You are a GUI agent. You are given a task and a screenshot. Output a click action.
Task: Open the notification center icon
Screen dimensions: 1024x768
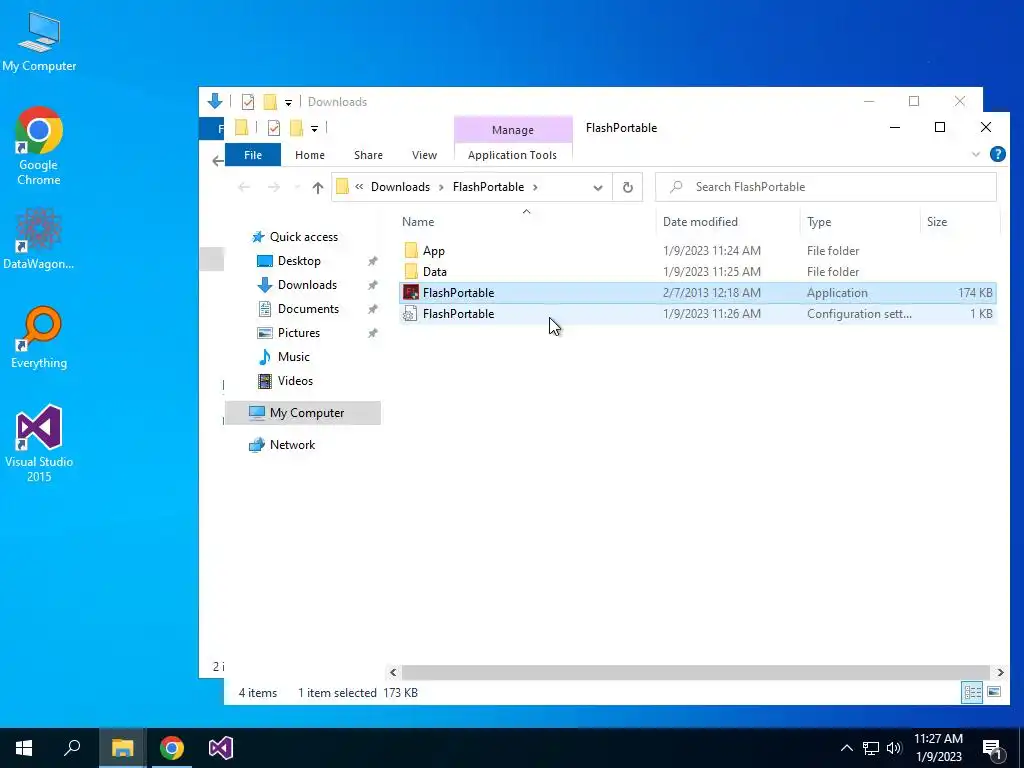pos(992,749)
